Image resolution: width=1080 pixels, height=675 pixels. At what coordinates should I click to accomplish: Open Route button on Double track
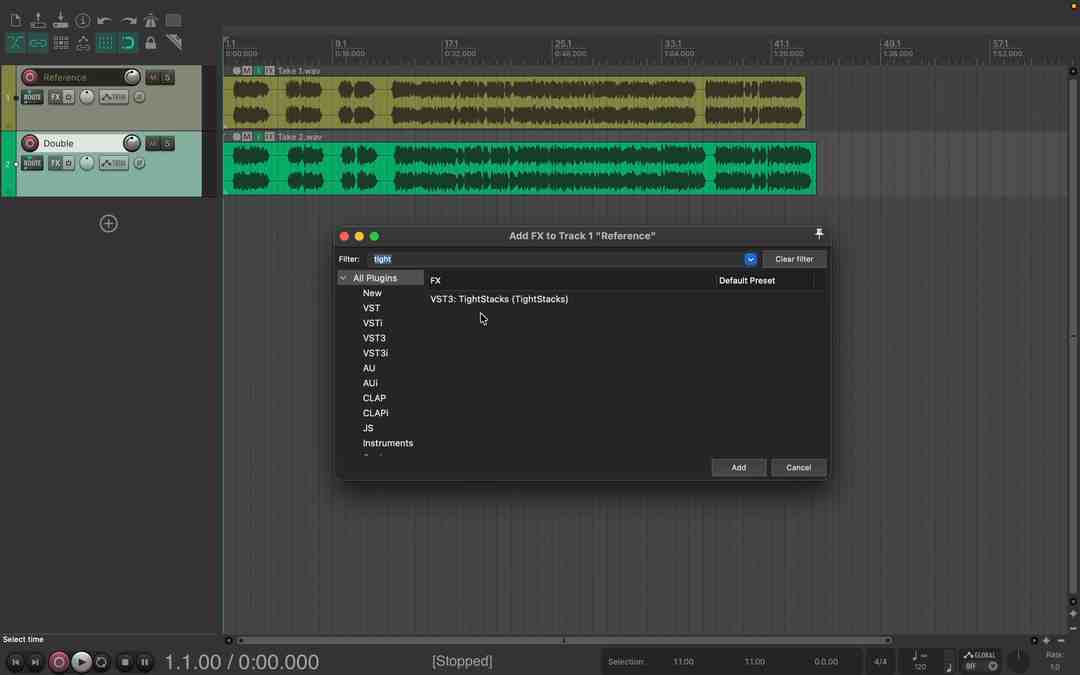[32, 163]
